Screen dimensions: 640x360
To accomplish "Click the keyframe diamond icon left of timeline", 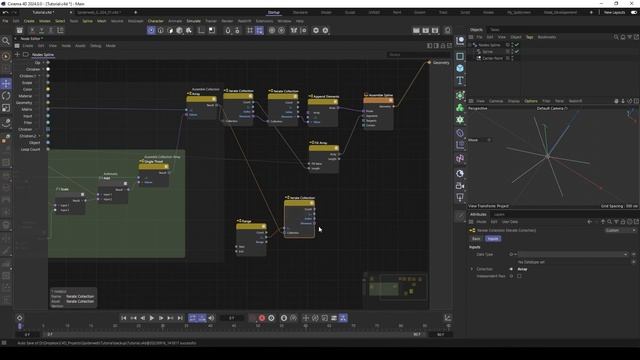I will pyautogui.click(x=19, y=318).
